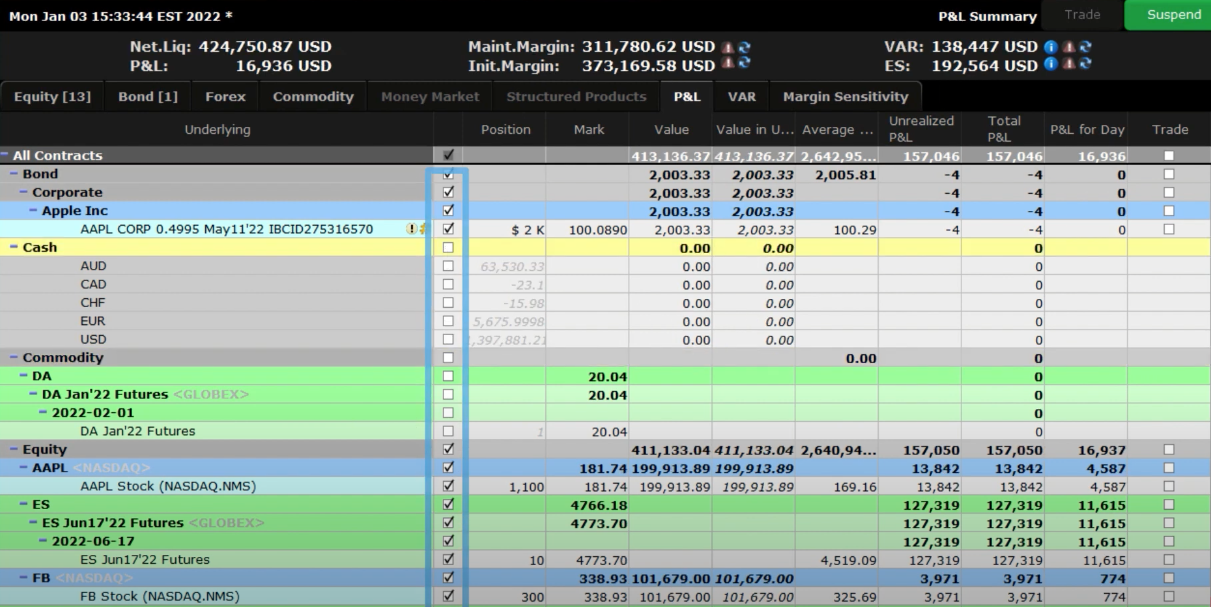1211x607 pixels.
Task: Click the warning icon beside Maint.Margin value
Action: click(728, 47)
